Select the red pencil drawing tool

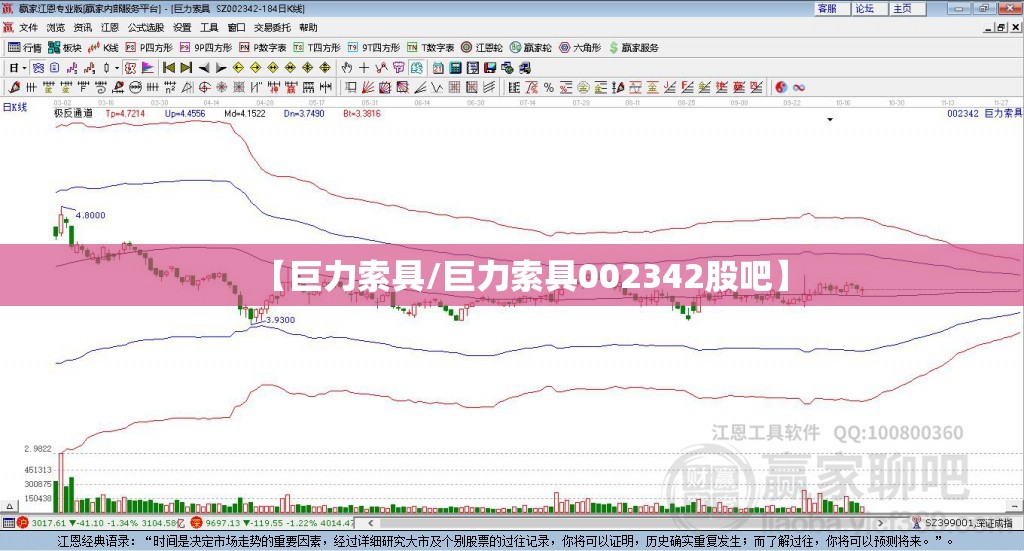point(14,87)
